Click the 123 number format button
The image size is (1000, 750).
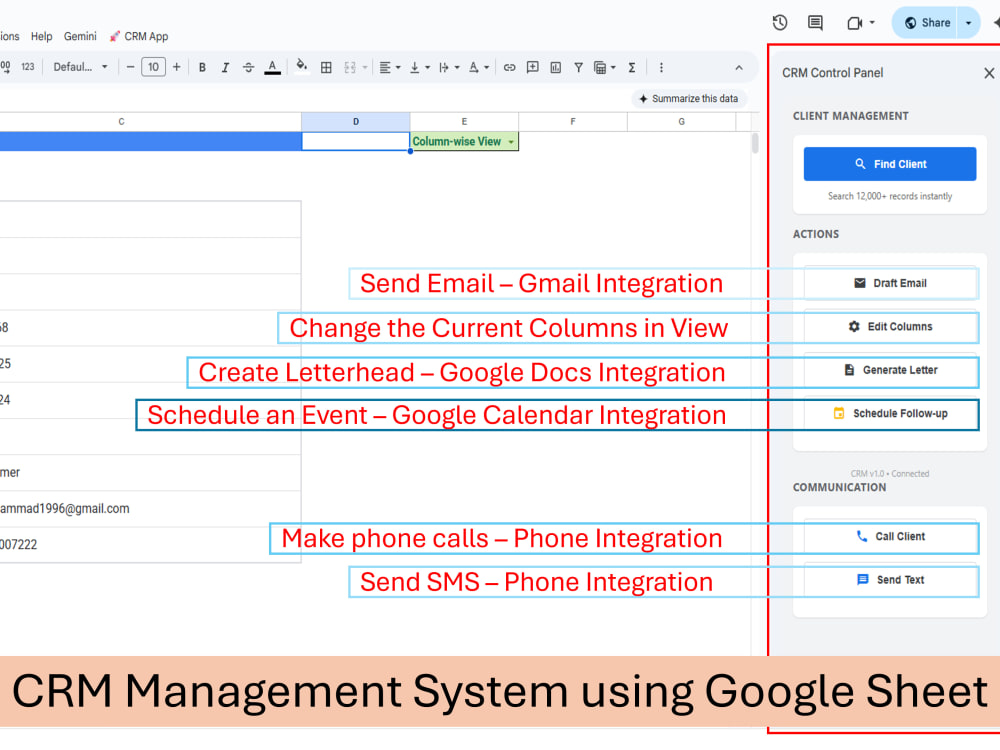(27, 67)
